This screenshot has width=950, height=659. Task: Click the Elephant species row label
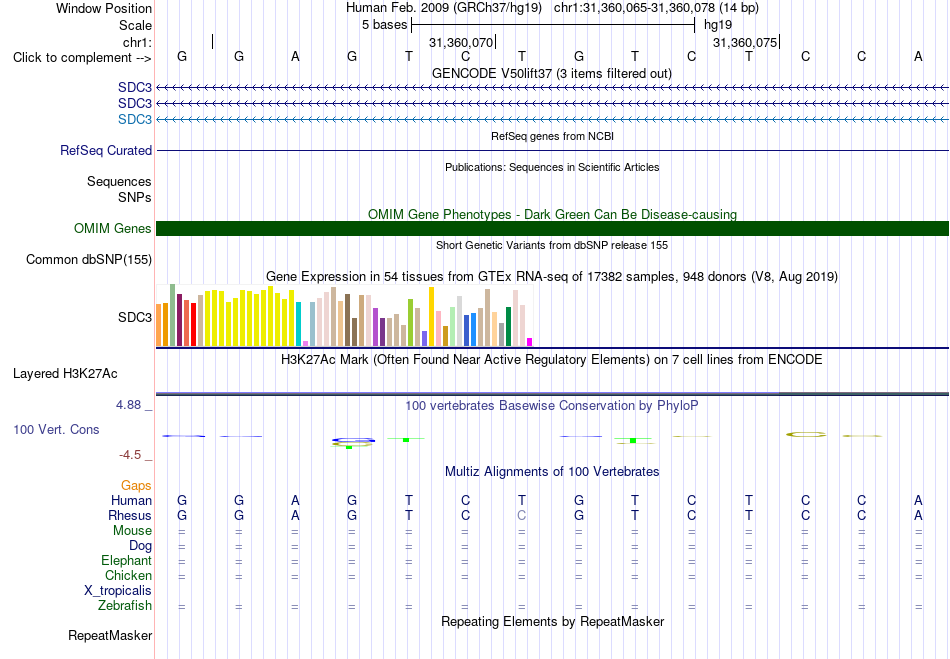(x=126, y=561)
